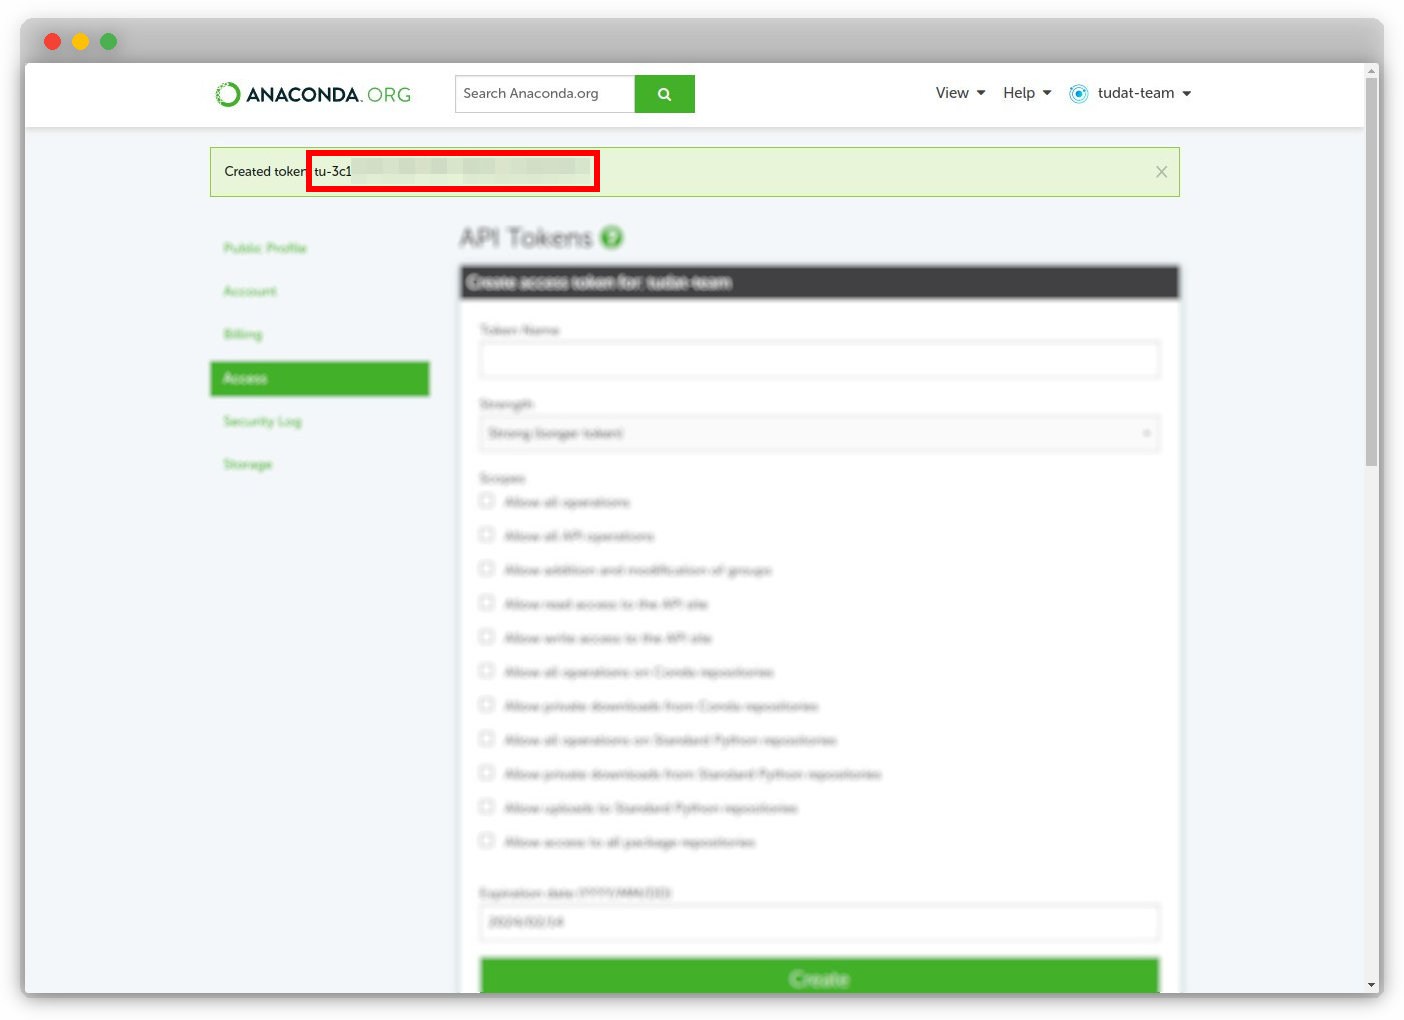
Task: Click the green Create button
Action: tap(820, 977)
